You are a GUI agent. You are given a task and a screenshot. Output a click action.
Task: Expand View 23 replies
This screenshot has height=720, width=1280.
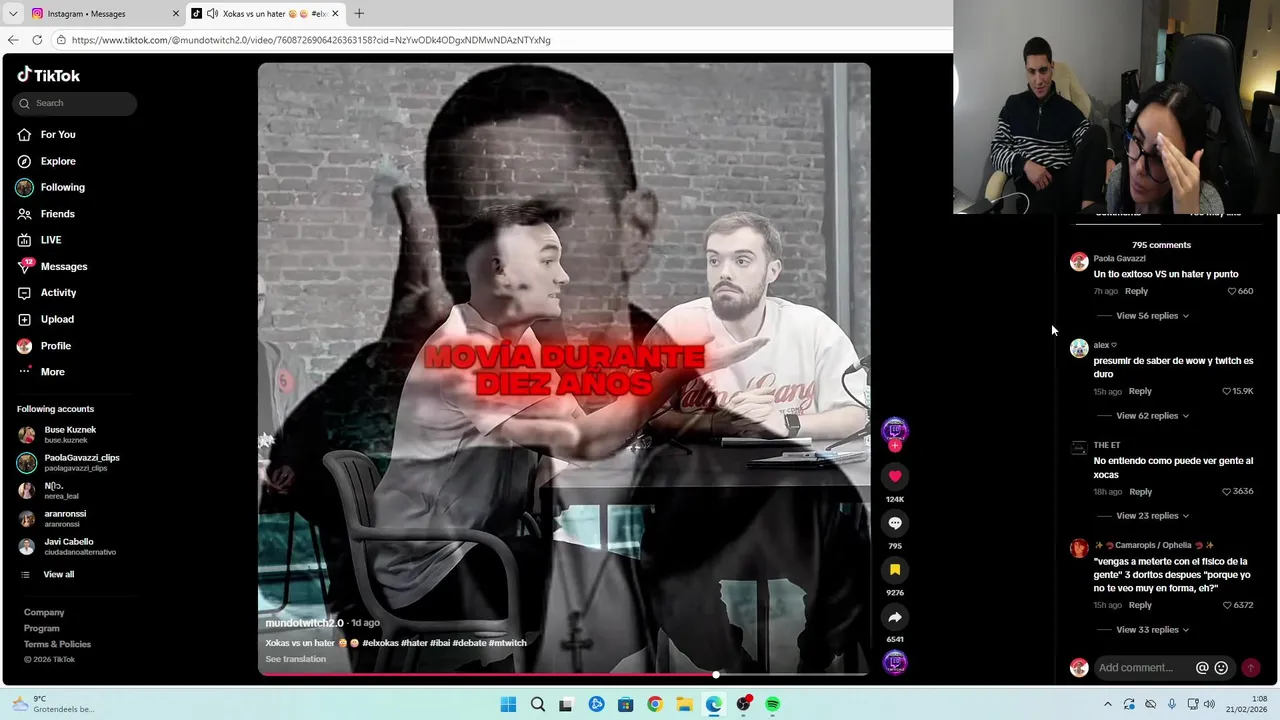pos(1152,516)
